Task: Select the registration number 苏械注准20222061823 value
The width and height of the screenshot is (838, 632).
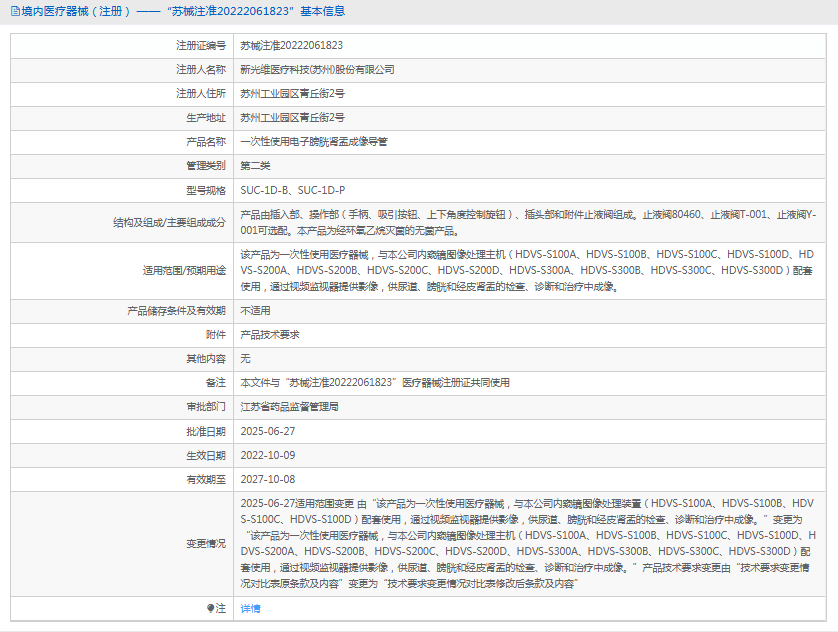Action: coord(291,45)
